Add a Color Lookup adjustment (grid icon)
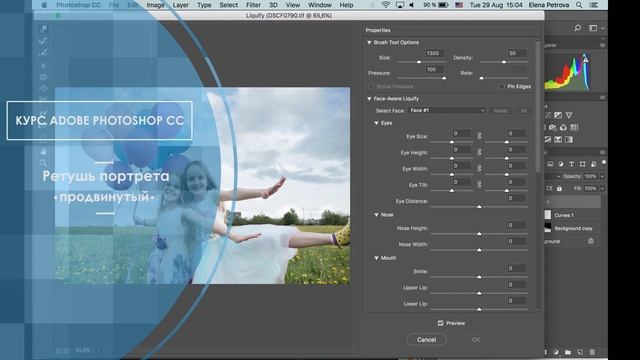This screenshot has width=640, height=360. 574,128
